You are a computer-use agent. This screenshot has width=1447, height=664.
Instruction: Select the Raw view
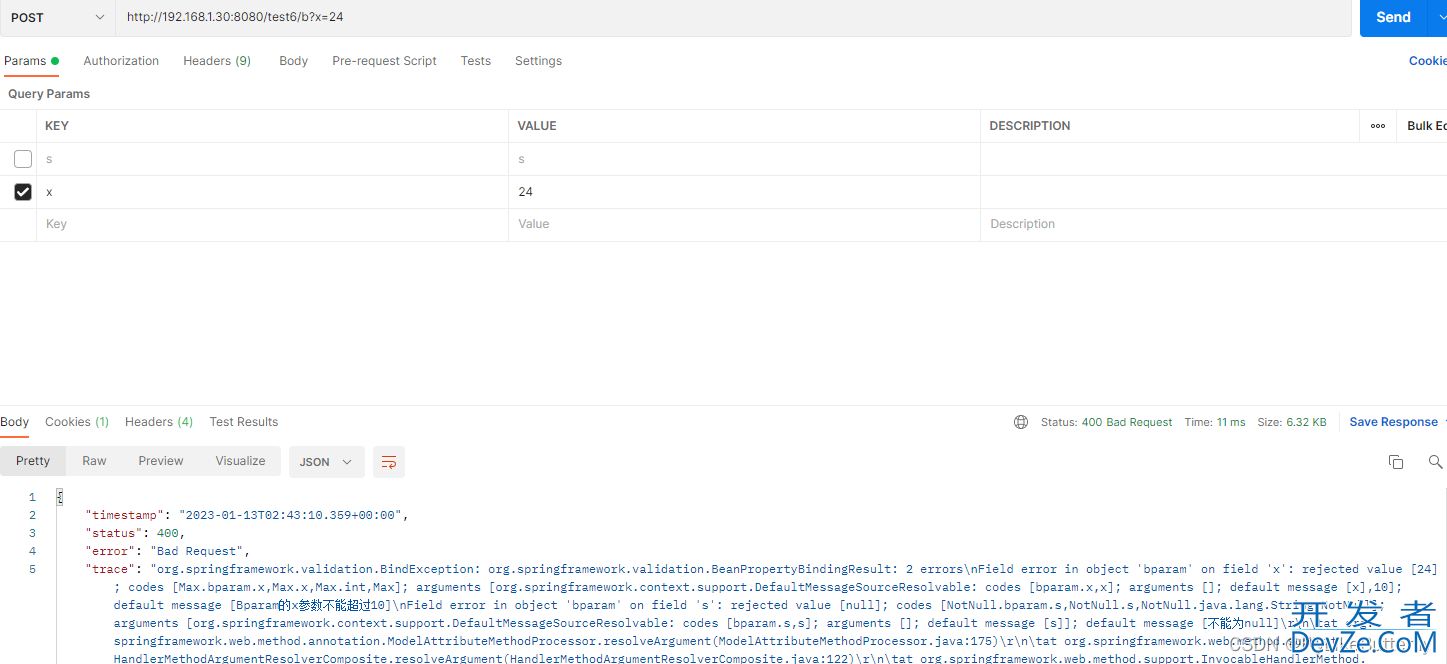click(94, 461)
